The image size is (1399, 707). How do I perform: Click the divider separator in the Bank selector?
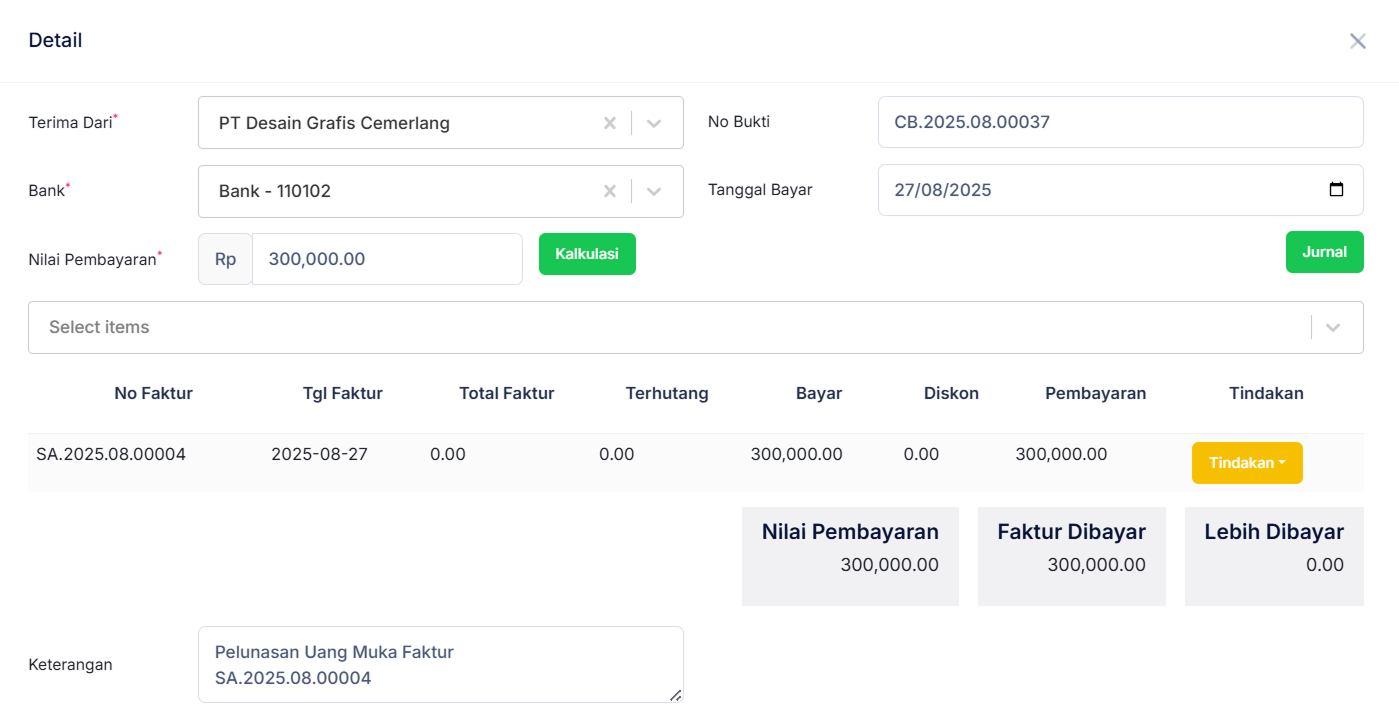tap(632, 190)
